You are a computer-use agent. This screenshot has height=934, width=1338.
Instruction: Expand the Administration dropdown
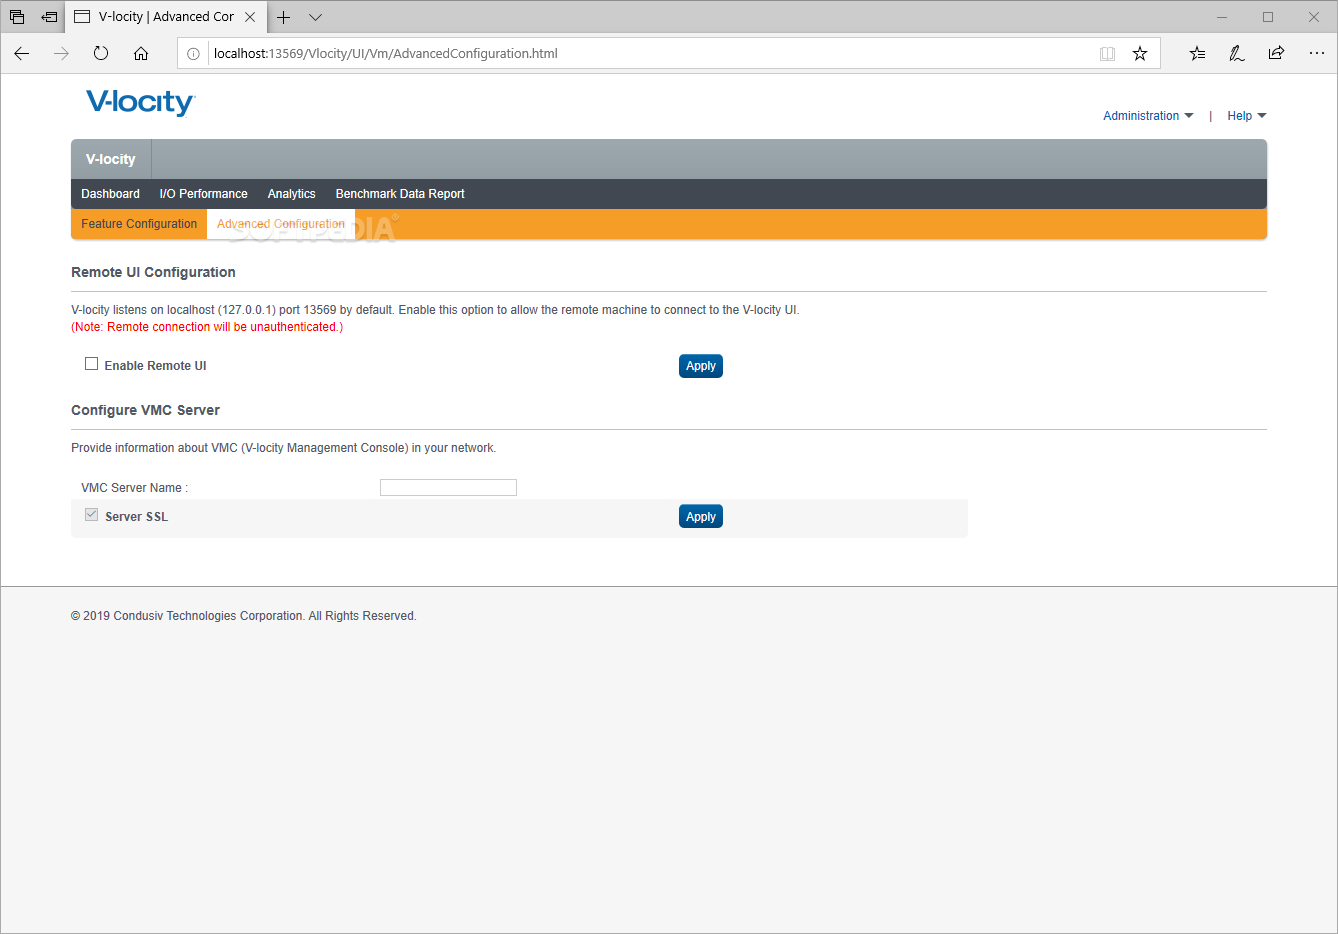coord(1148,116)
